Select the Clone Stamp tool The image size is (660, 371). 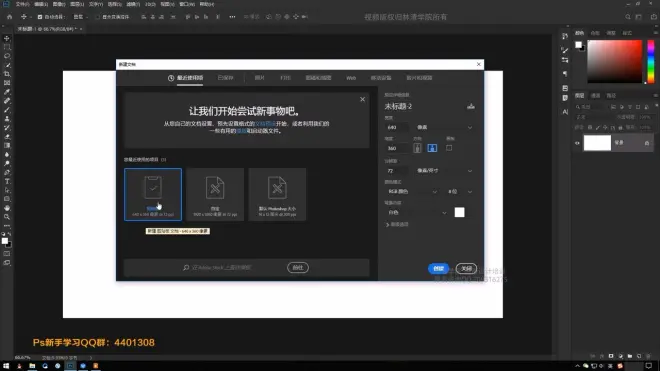click(x=7, y=119)
